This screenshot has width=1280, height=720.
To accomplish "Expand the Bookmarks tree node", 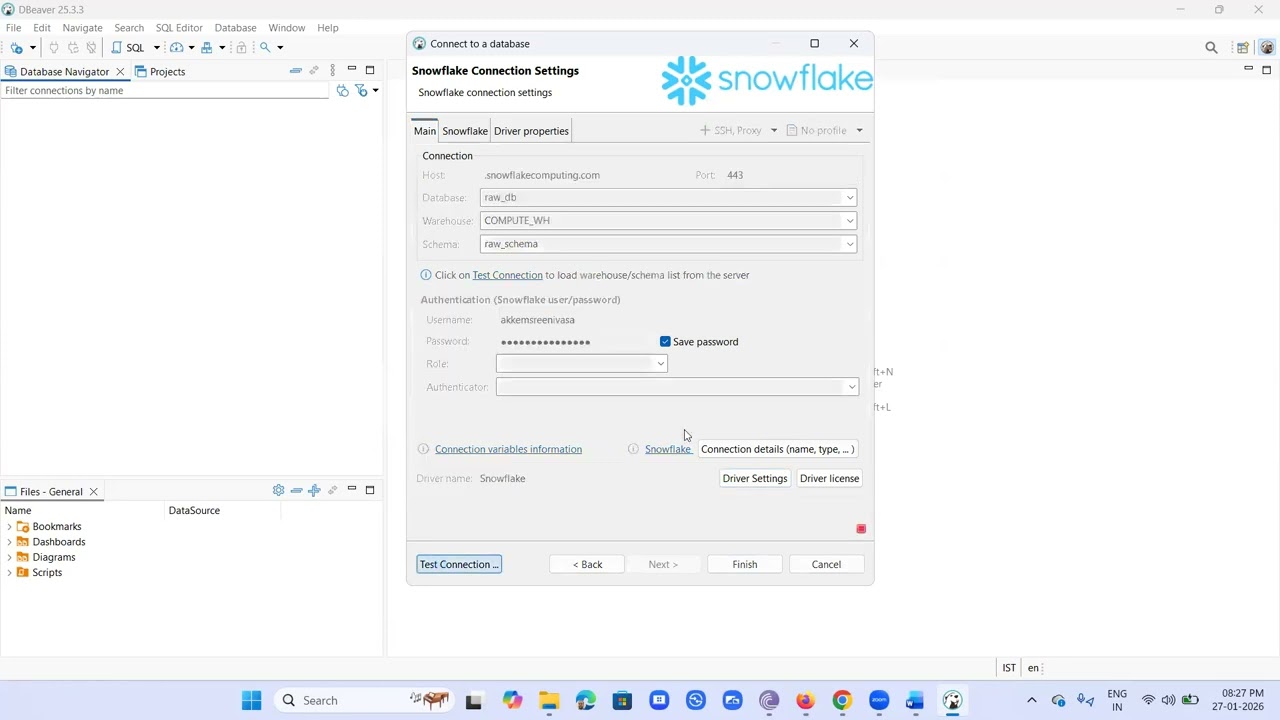I will coord(9,526).
